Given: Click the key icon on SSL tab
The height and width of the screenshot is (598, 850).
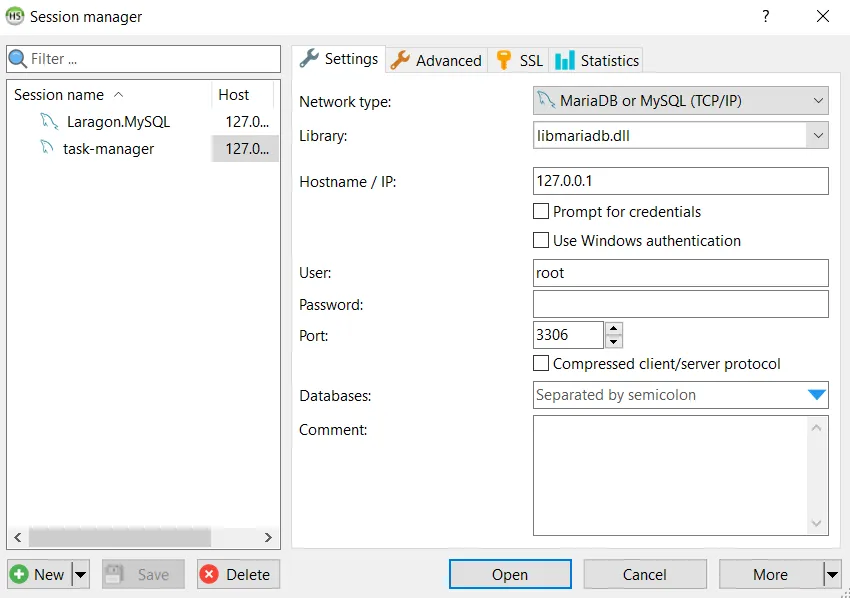Looking at the screenshot, I should pos(504,60).
